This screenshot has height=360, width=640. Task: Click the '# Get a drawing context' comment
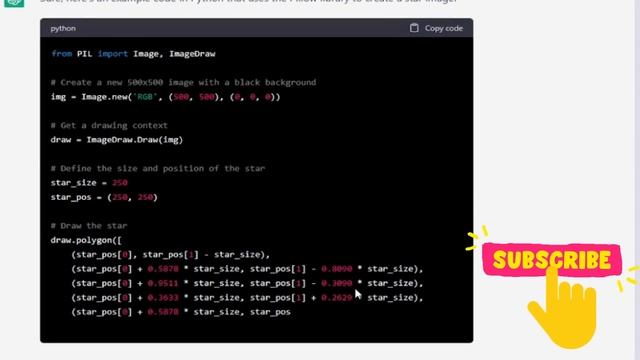[109, 126]
